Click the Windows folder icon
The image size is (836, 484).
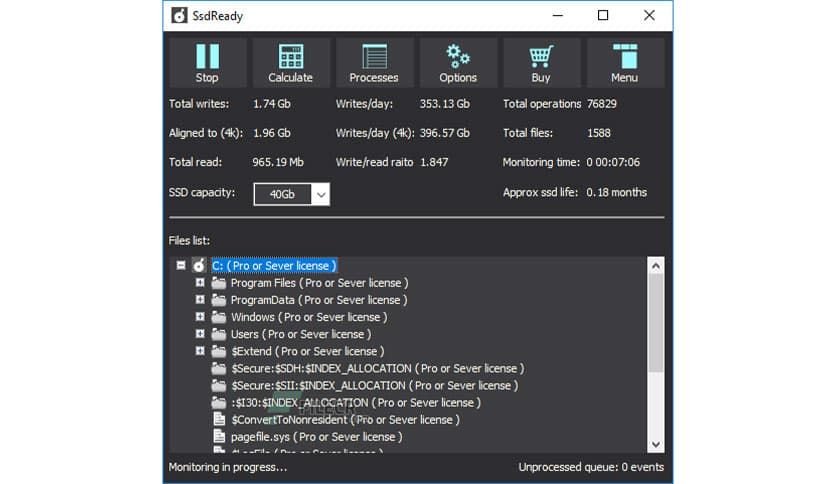pos(219,317)
